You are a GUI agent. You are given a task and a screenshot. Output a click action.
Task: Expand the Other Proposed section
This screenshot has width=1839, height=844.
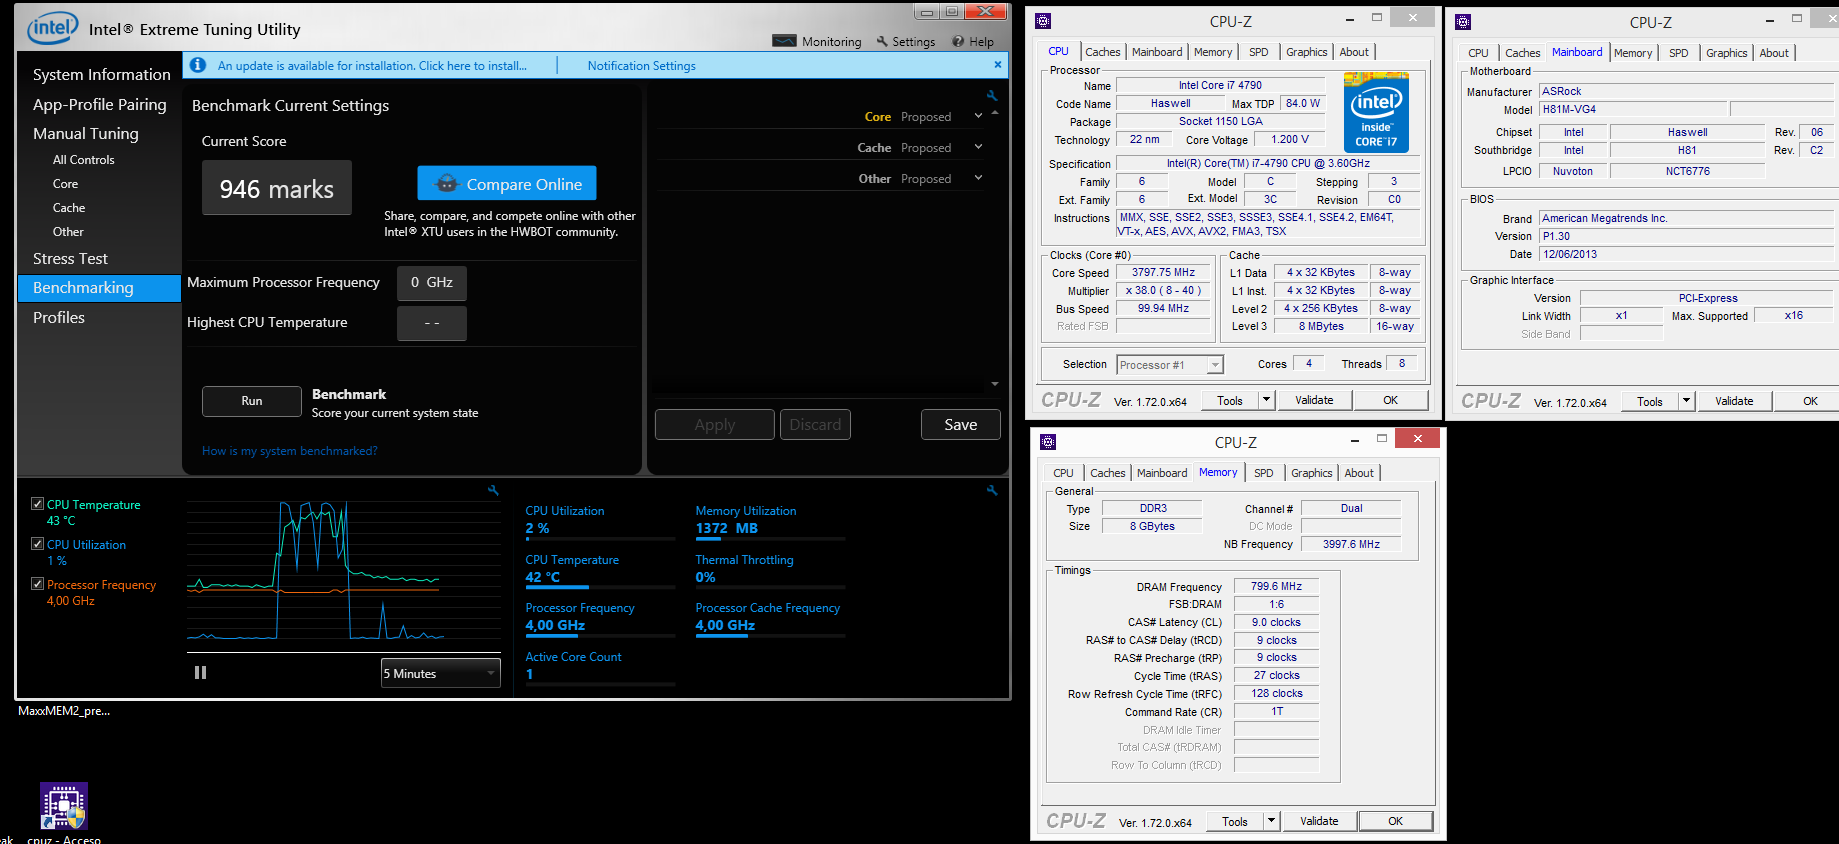978,179
